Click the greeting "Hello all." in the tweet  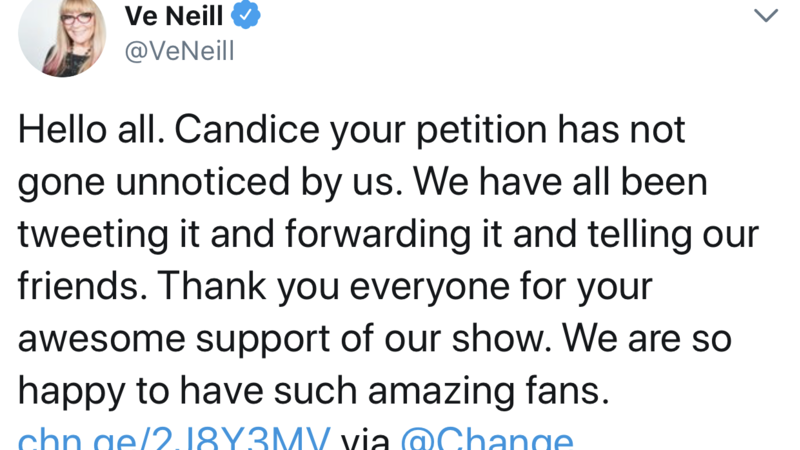point(85,130)
